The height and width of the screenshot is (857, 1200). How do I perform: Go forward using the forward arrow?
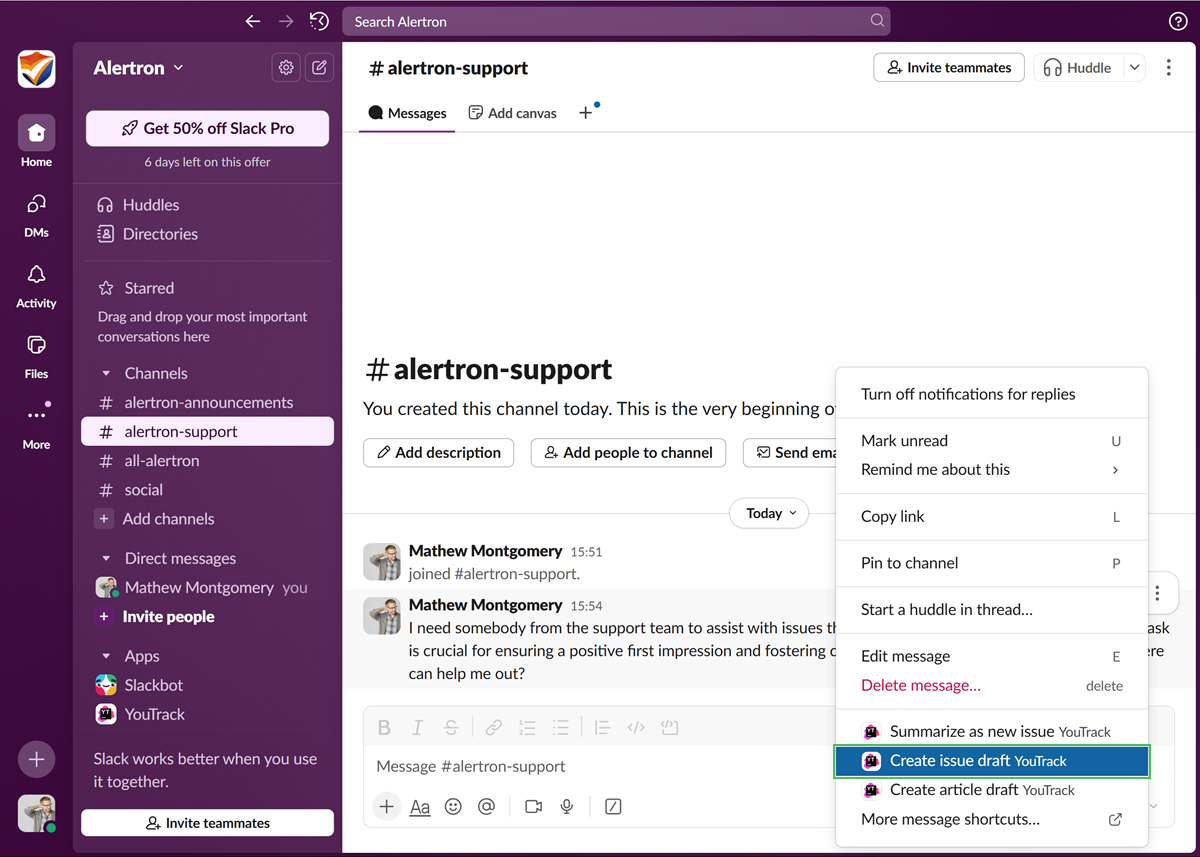tap(286, 21)
